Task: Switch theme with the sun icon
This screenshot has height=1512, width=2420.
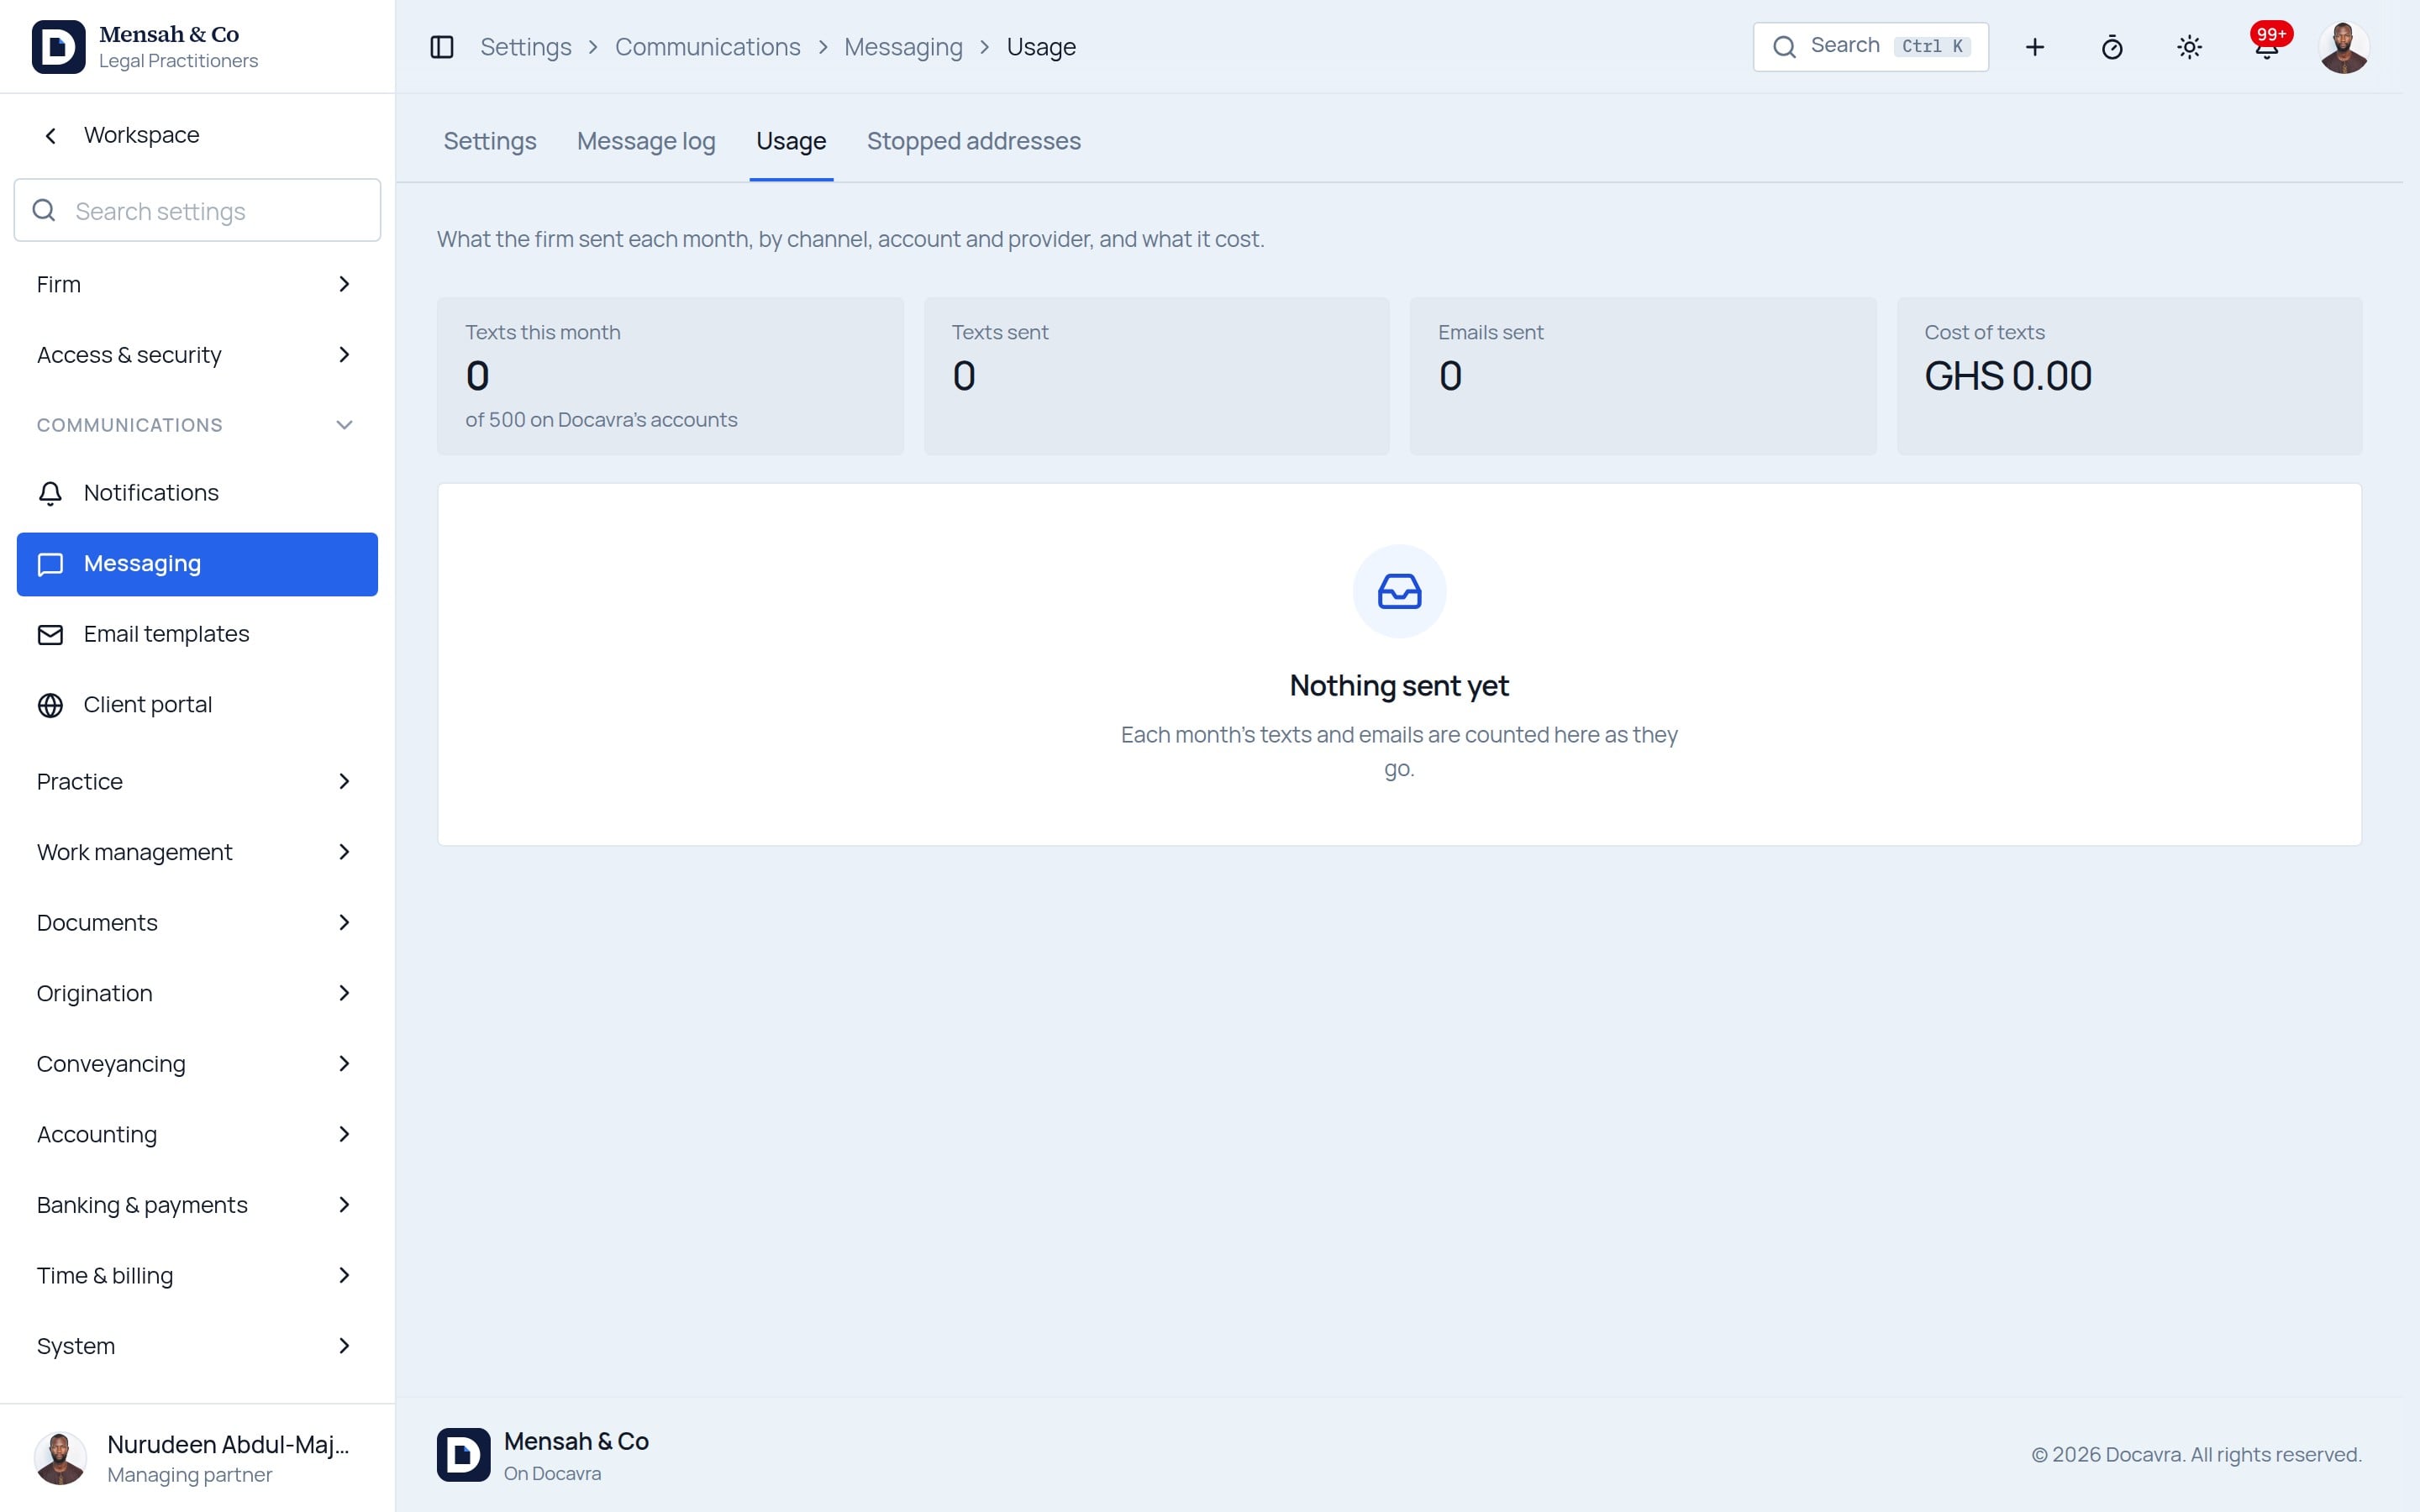Action: 2189,47
